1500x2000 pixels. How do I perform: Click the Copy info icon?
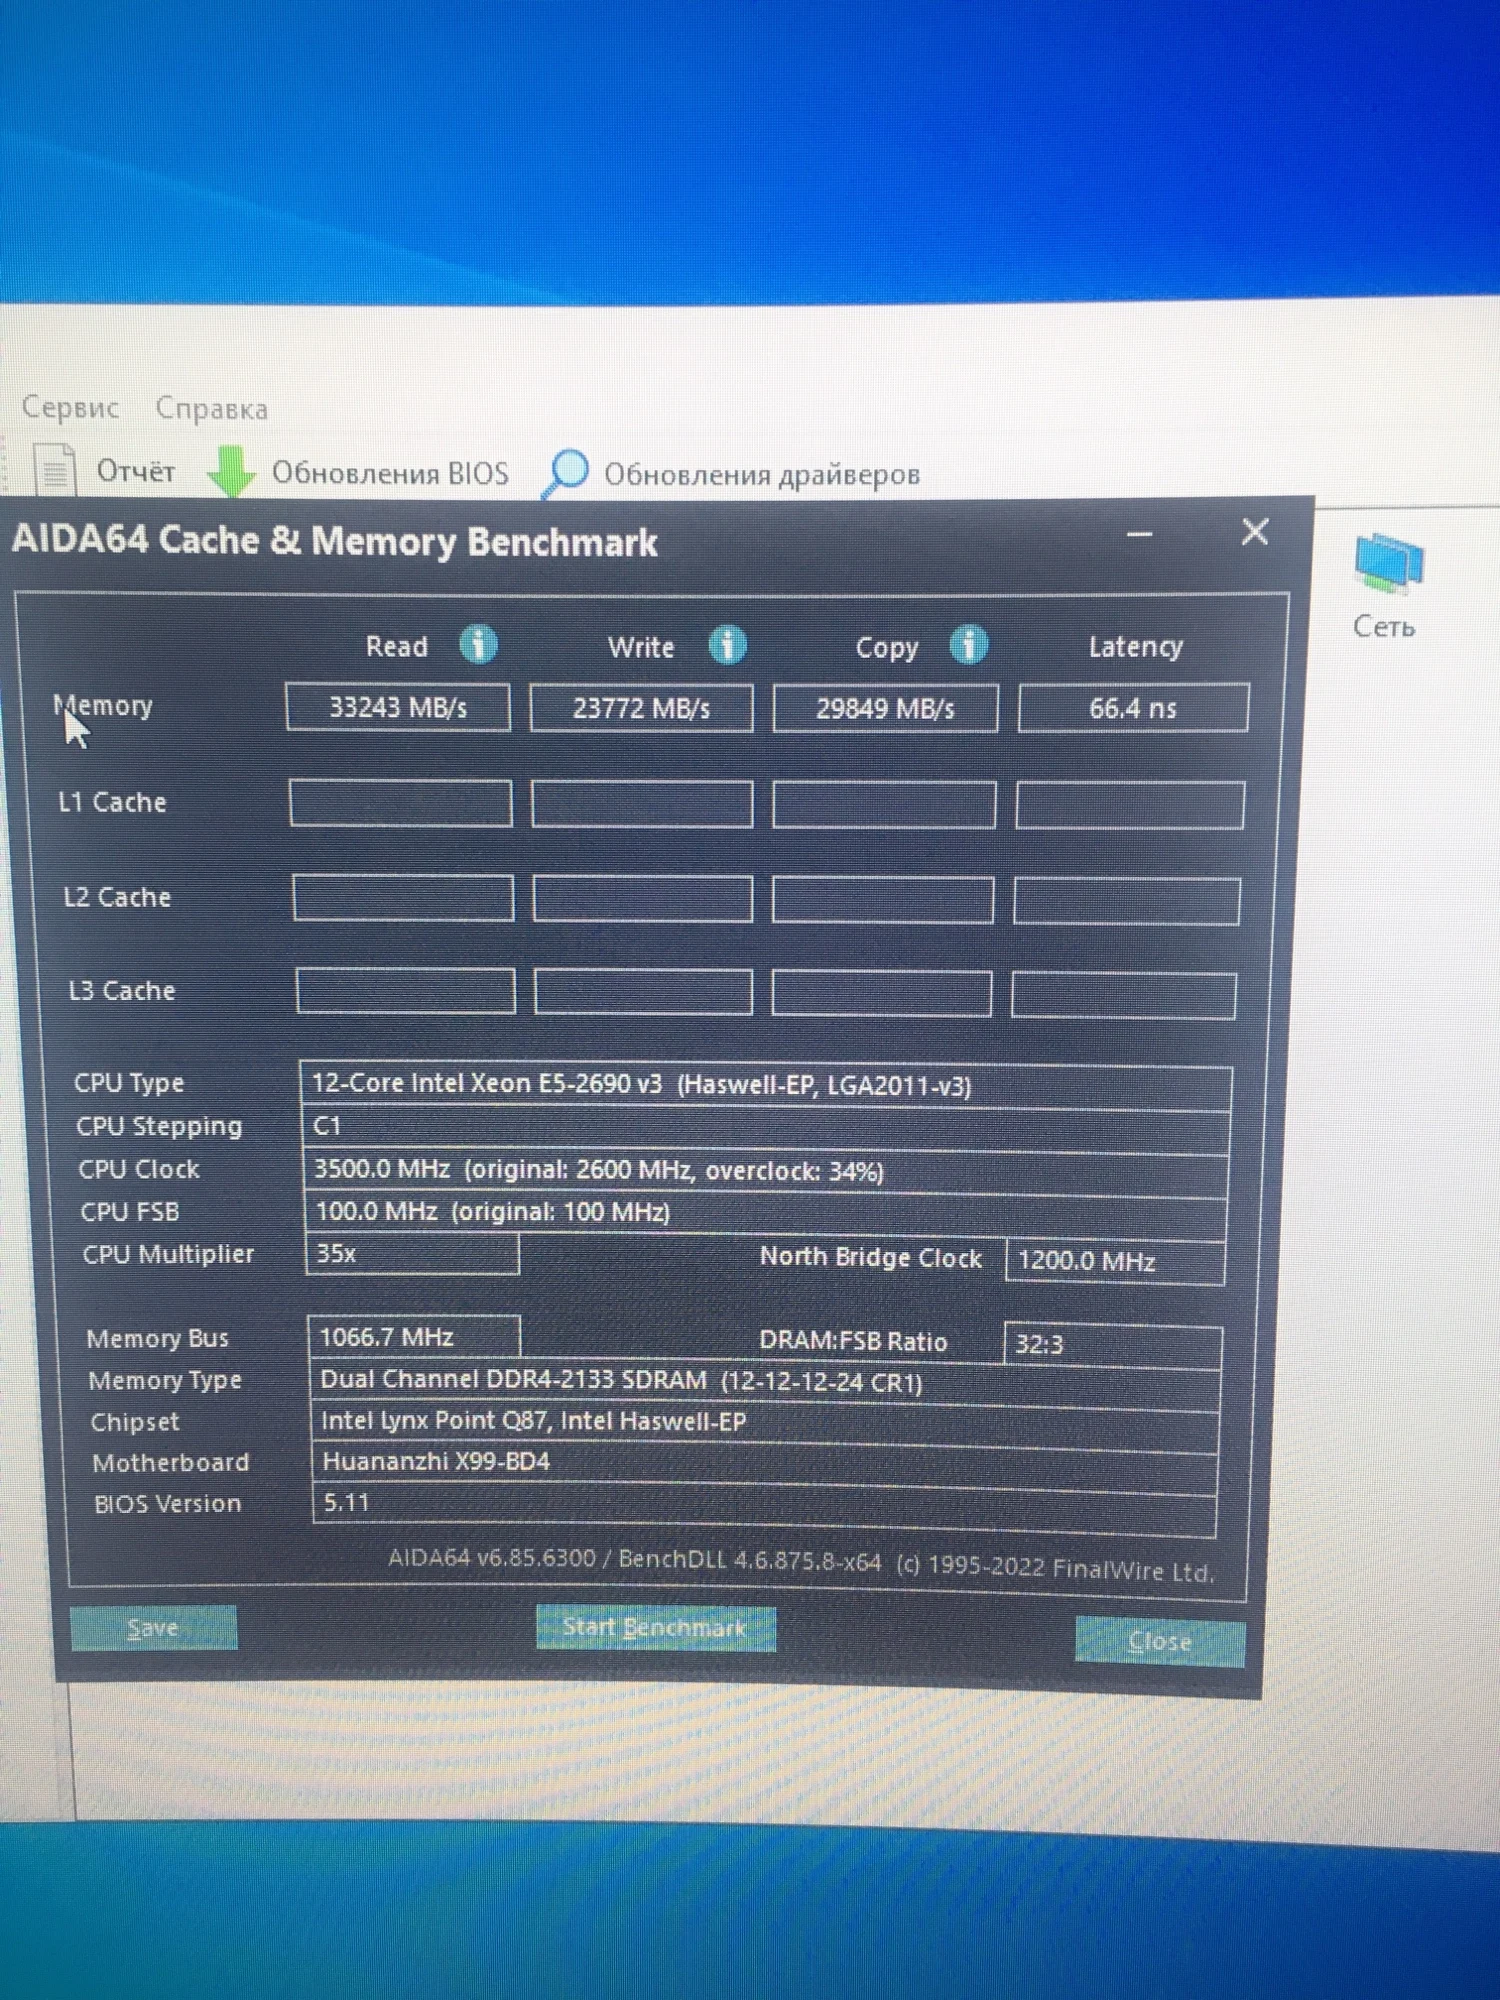968,645
